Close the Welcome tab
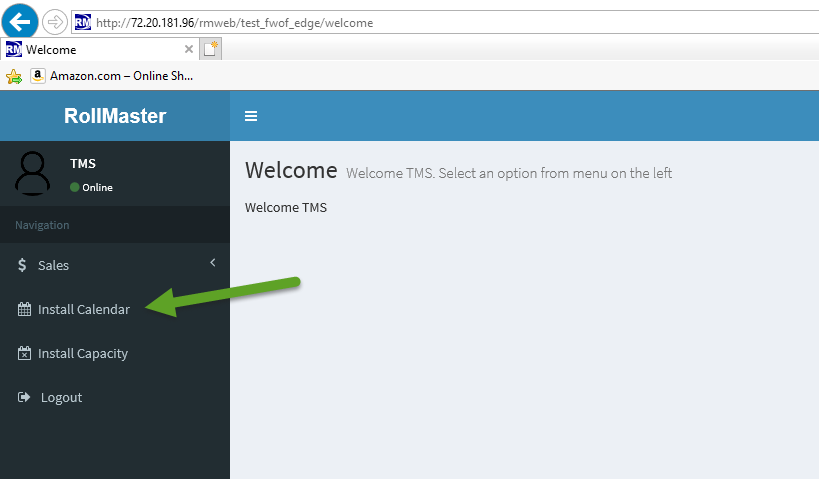 [189, 49]
